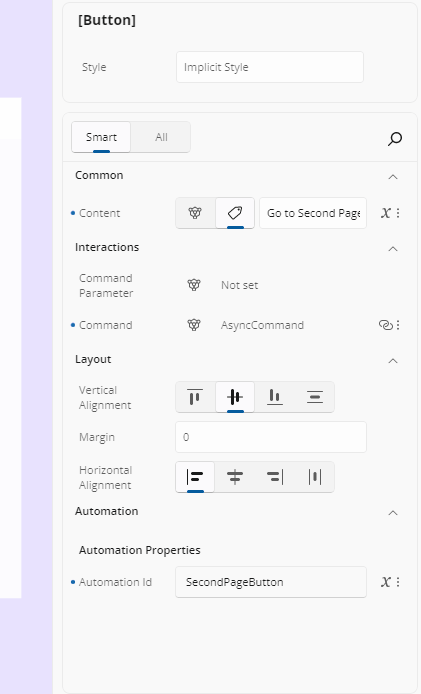This screenshot has height=694, width=421.
Task: Click the Layout section header
Action: (x=93, y=359)
